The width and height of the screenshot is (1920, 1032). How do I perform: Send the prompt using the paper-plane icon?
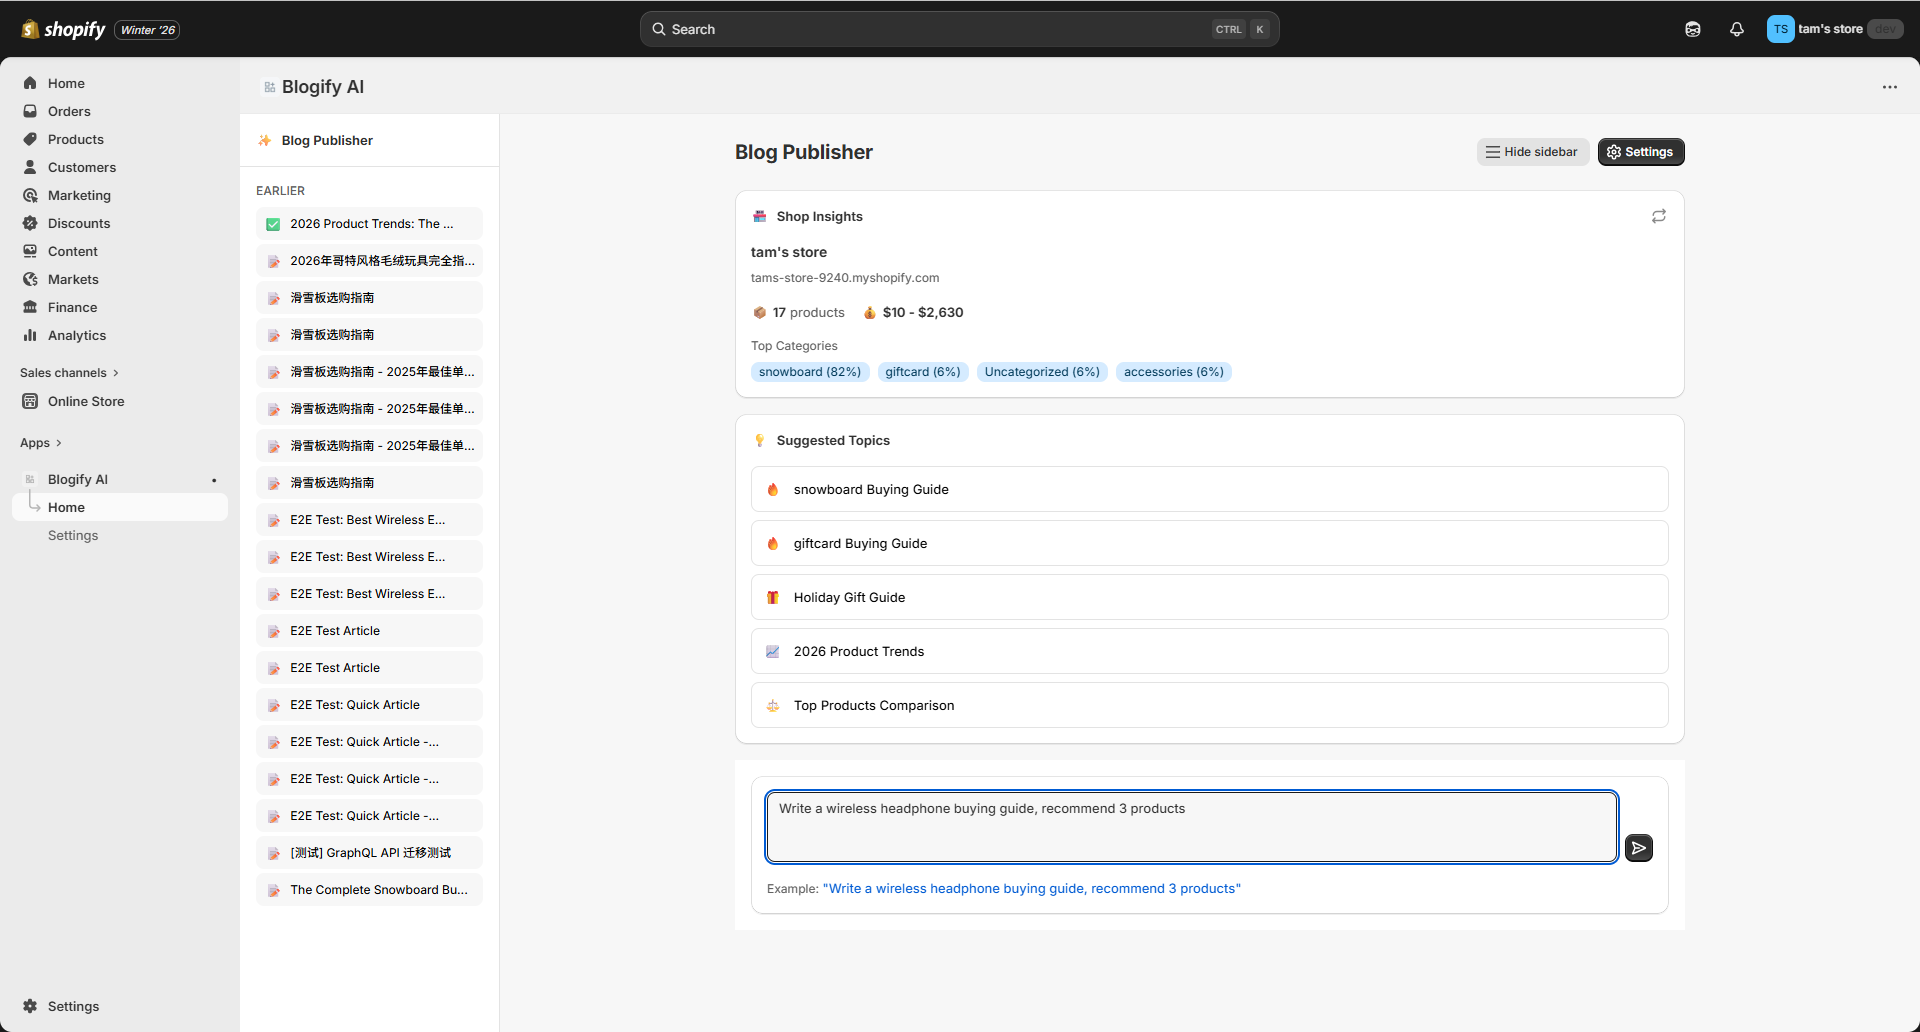point(1638,848)
